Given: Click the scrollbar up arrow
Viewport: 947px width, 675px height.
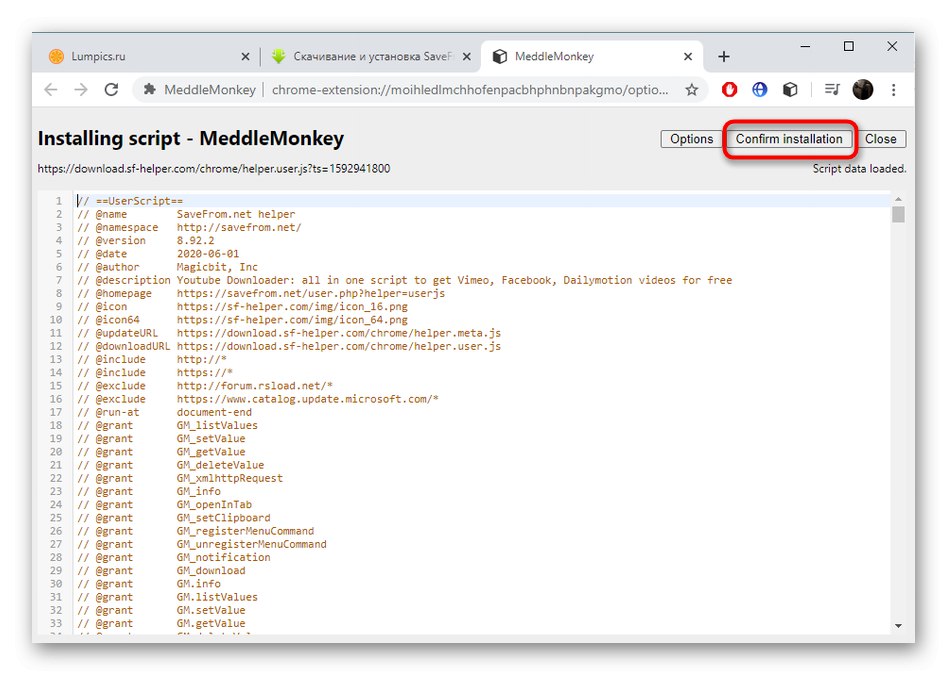Looking at the screenshot, I should coord(898,199).
